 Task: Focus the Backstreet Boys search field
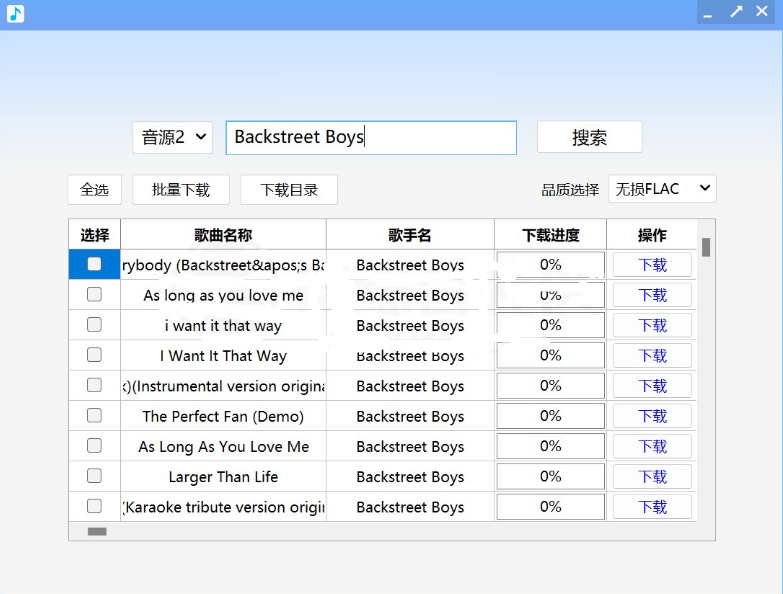371,137
